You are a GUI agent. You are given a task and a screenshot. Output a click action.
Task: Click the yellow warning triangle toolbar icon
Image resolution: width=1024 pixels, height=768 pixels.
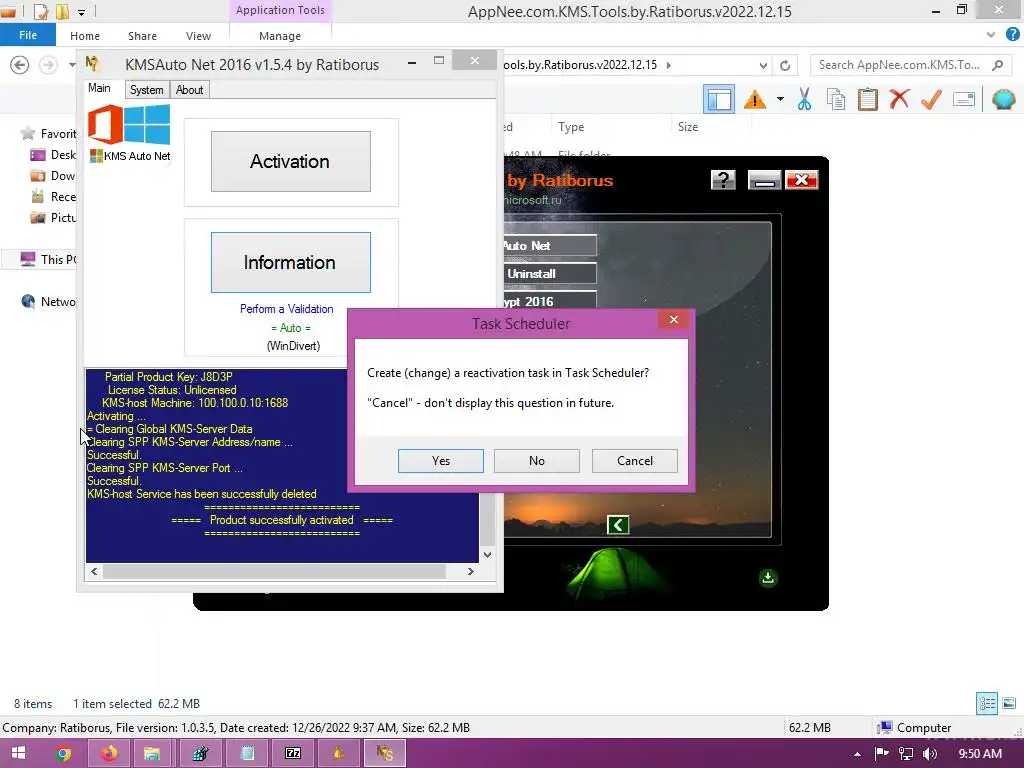[x=755, y=99]
